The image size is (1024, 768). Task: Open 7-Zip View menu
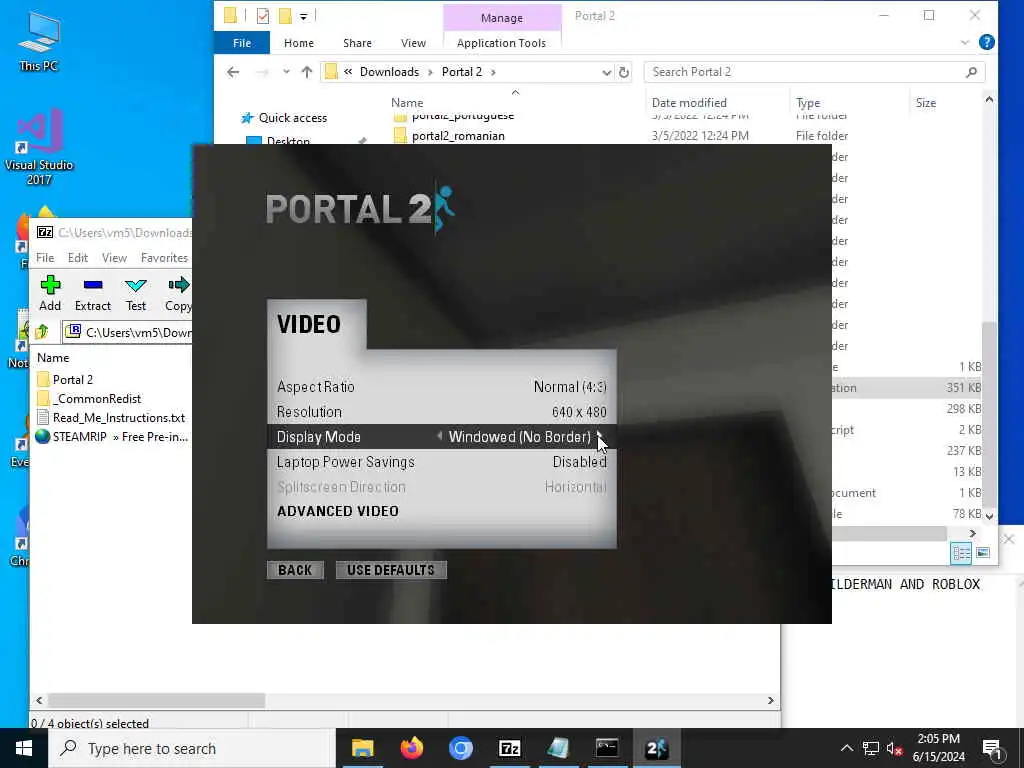tap(114, 258)
